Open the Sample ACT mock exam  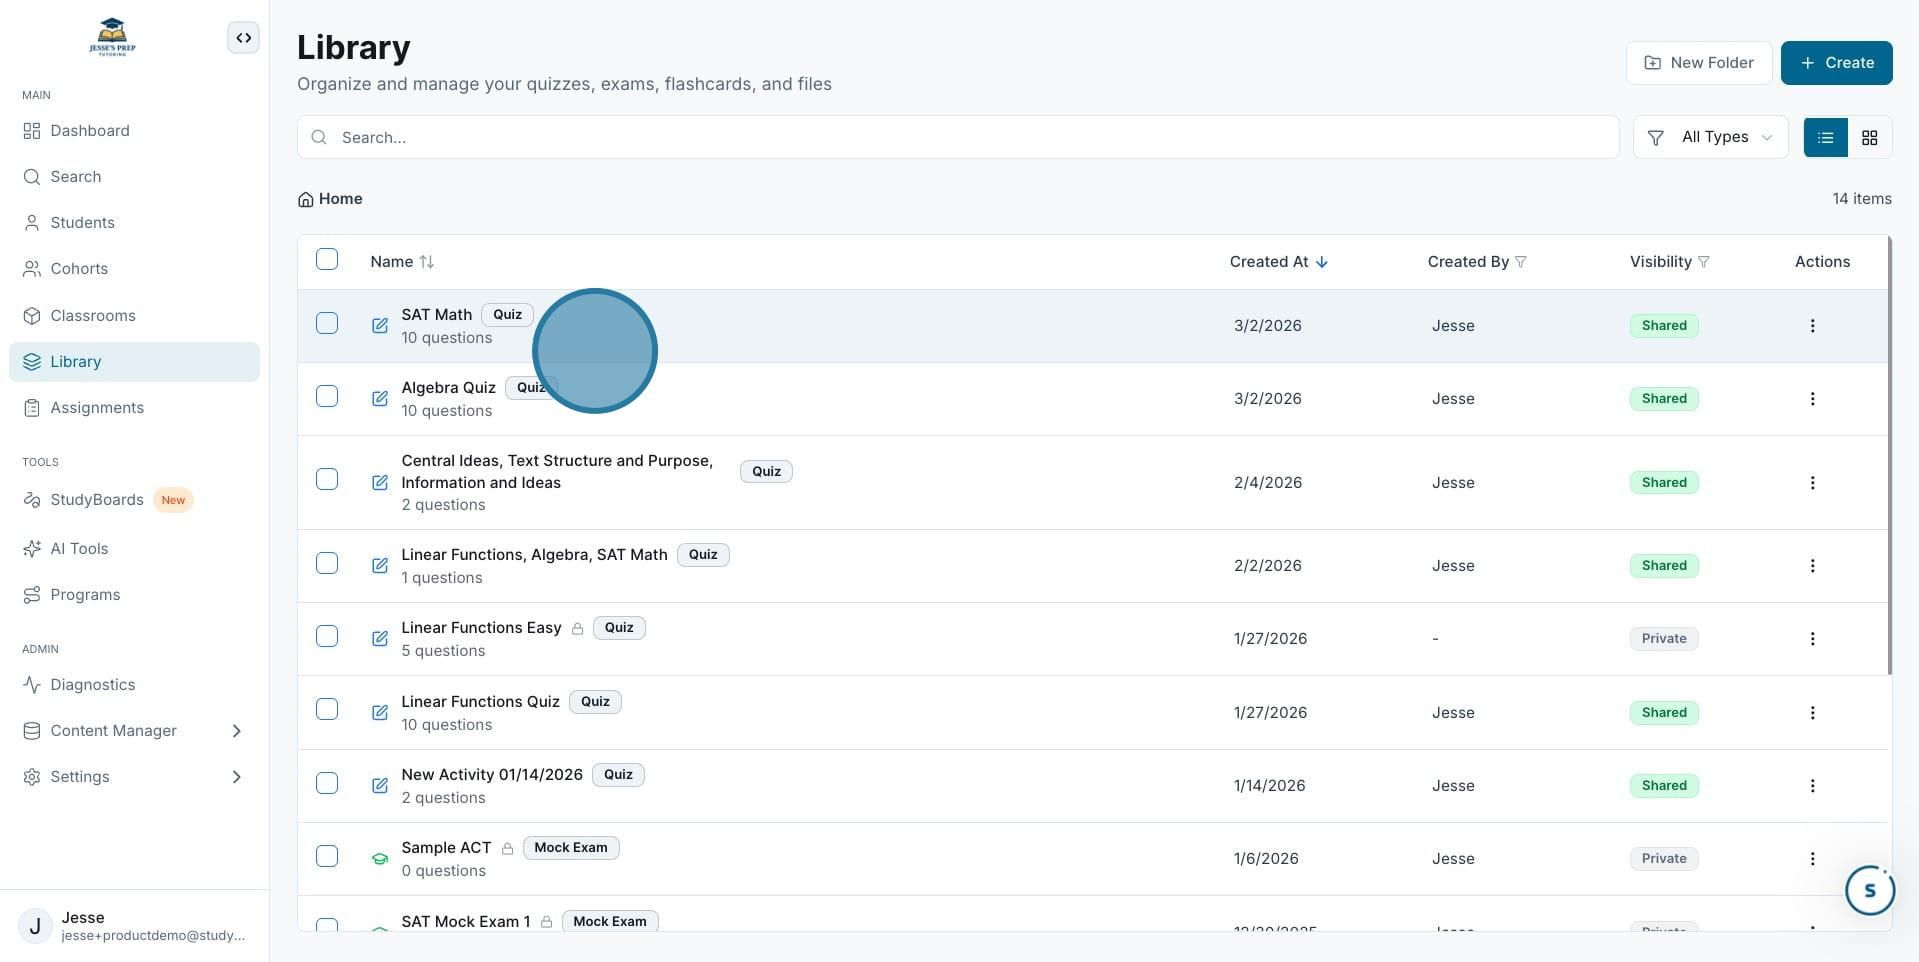click(x=446, y=848)
